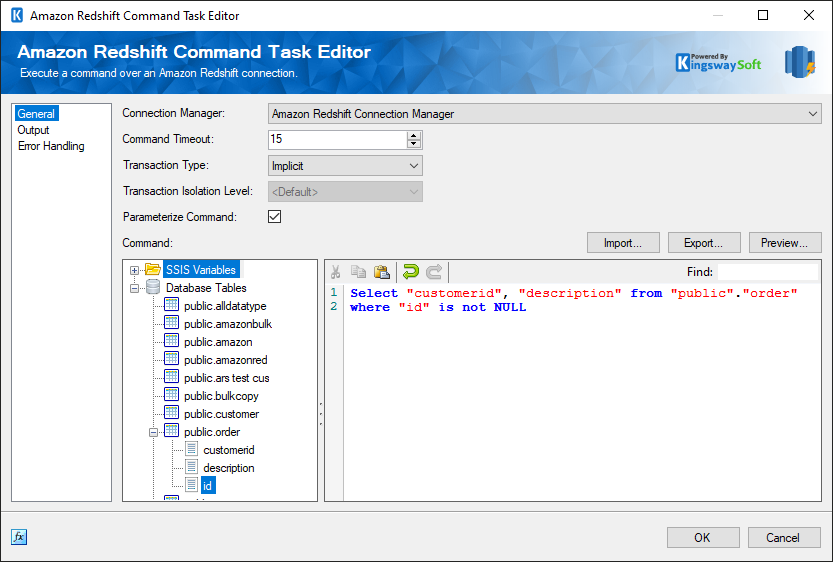This screenshot has width=833, height=562.
Task: Click the "NULL" keyword in the editor
Action: pos(510,307)
